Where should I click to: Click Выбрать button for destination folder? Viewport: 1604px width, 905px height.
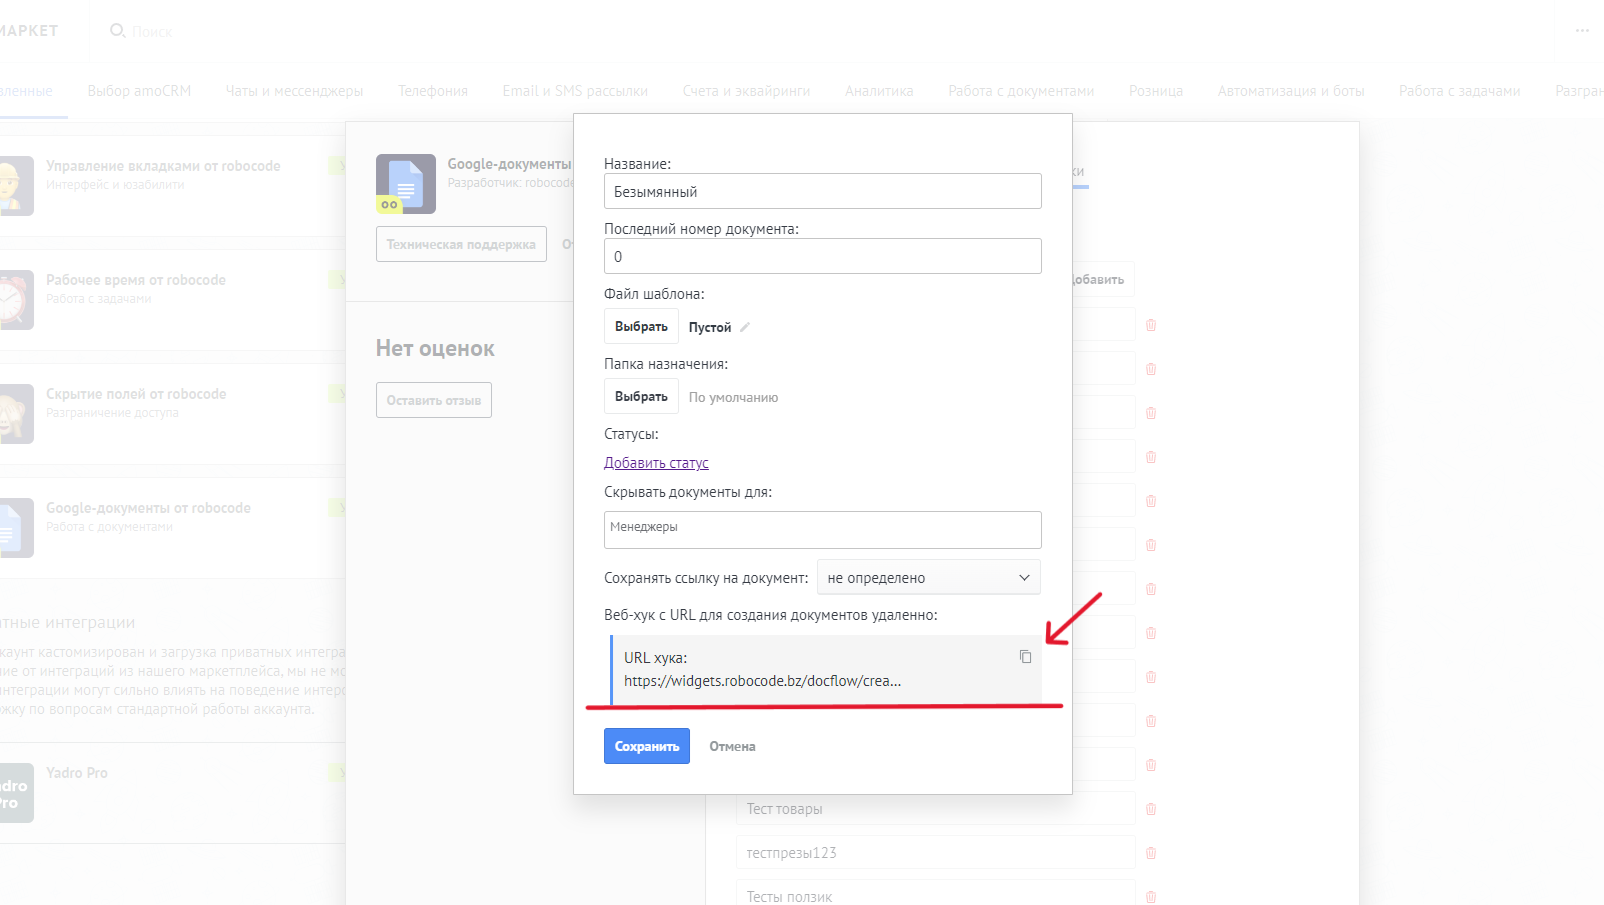(641, 397)
